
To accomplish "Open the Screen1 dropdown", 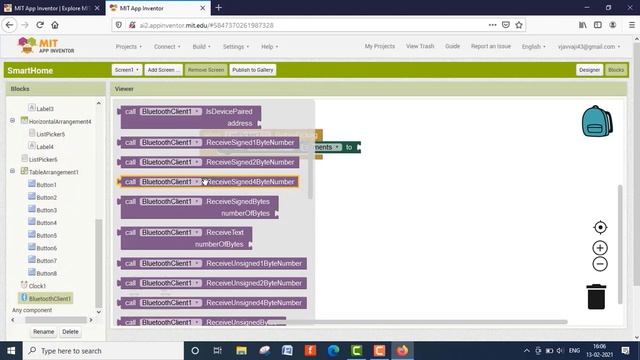I will 127,70.
